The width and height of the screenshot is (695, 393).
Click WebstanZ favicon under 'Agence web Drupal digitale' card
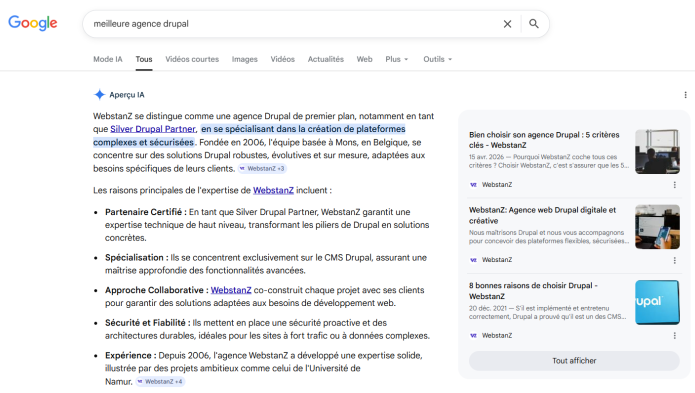pos(473,260)
